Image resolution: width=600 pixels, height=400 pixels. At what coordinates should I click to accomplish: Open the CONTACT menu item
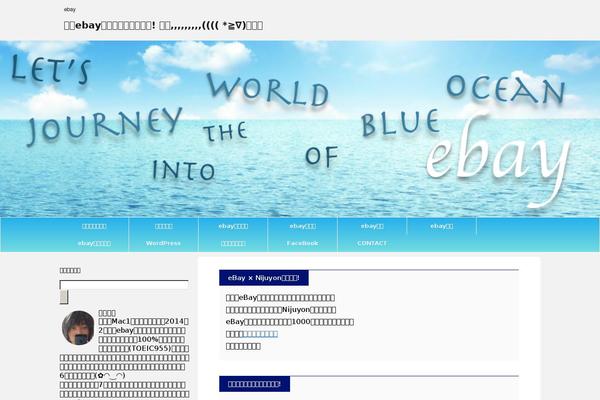pyautogui.click(x=372, y=243)
